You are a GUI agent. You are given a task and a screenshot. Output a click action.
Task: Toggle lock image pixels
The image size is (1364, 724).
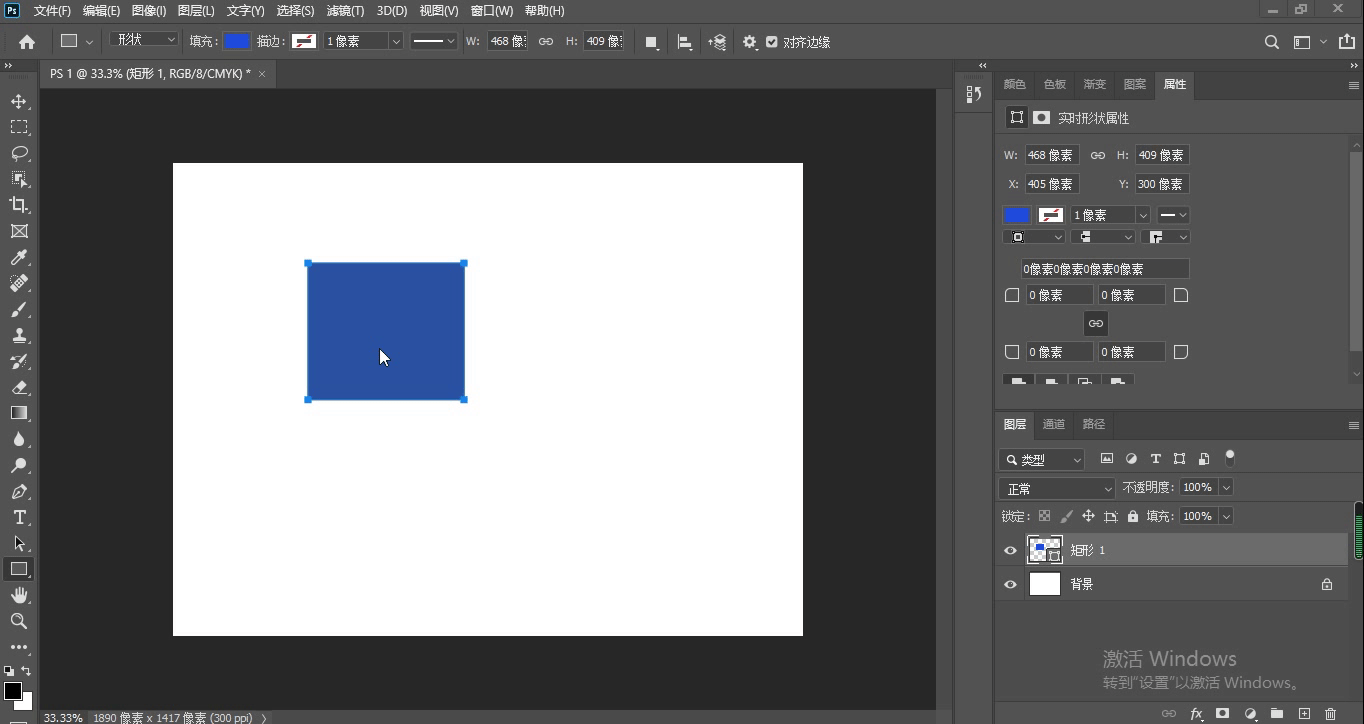pos(1066,516)
